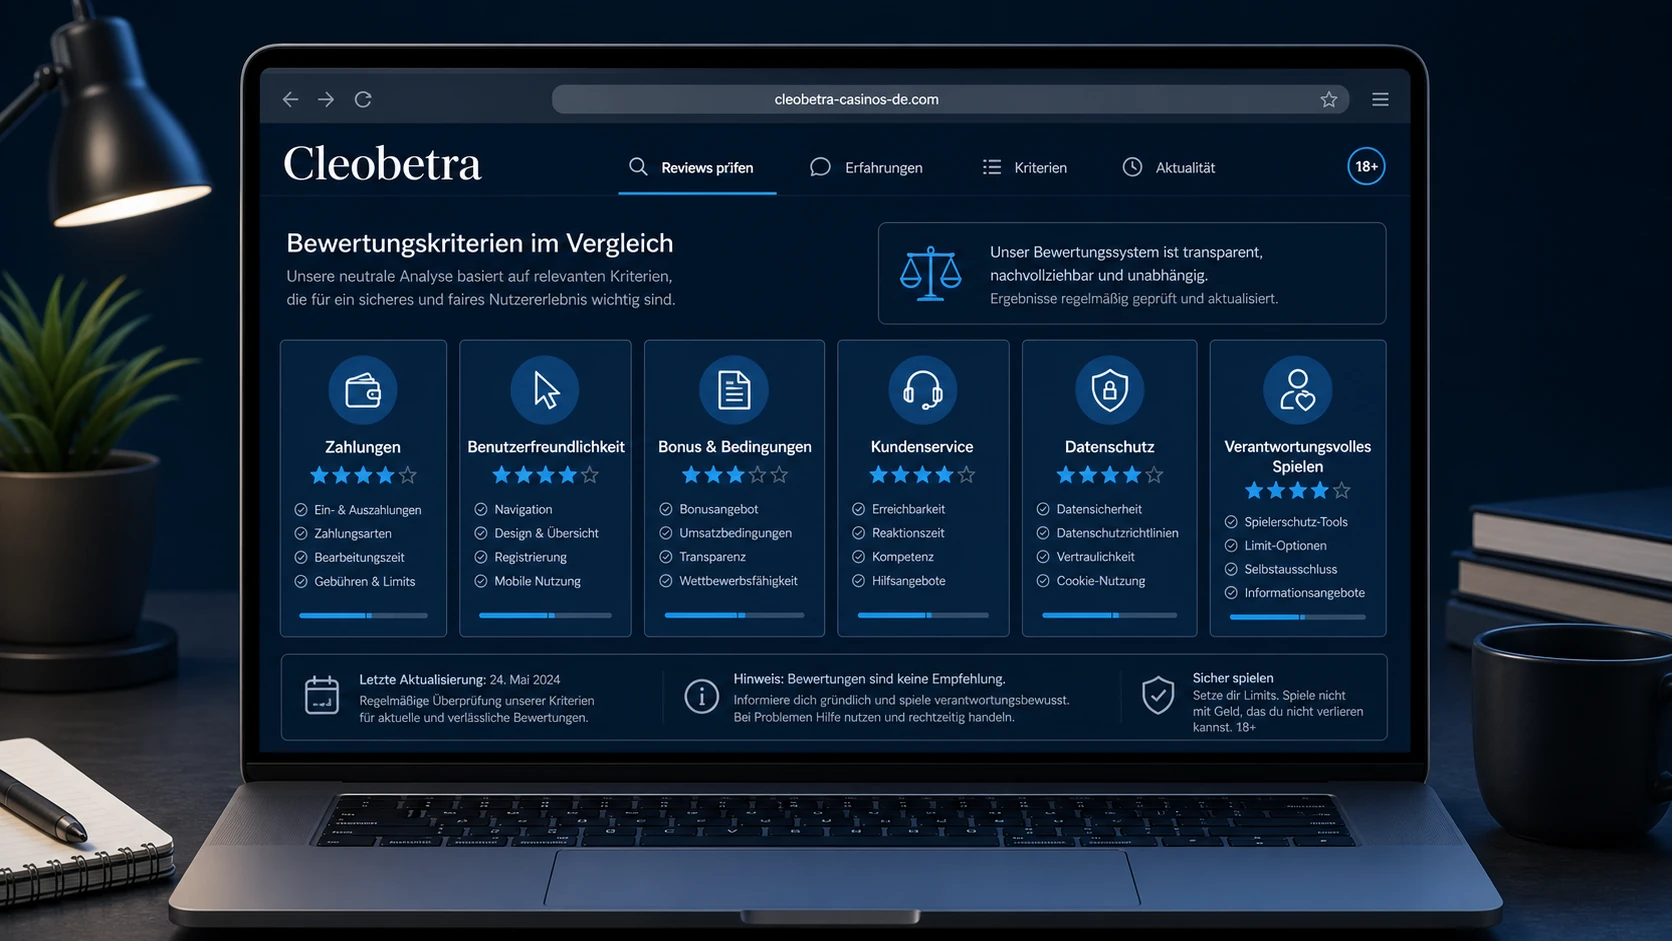Click the check mark beside Ein- & Auszahlungen

tap(301, 510)
